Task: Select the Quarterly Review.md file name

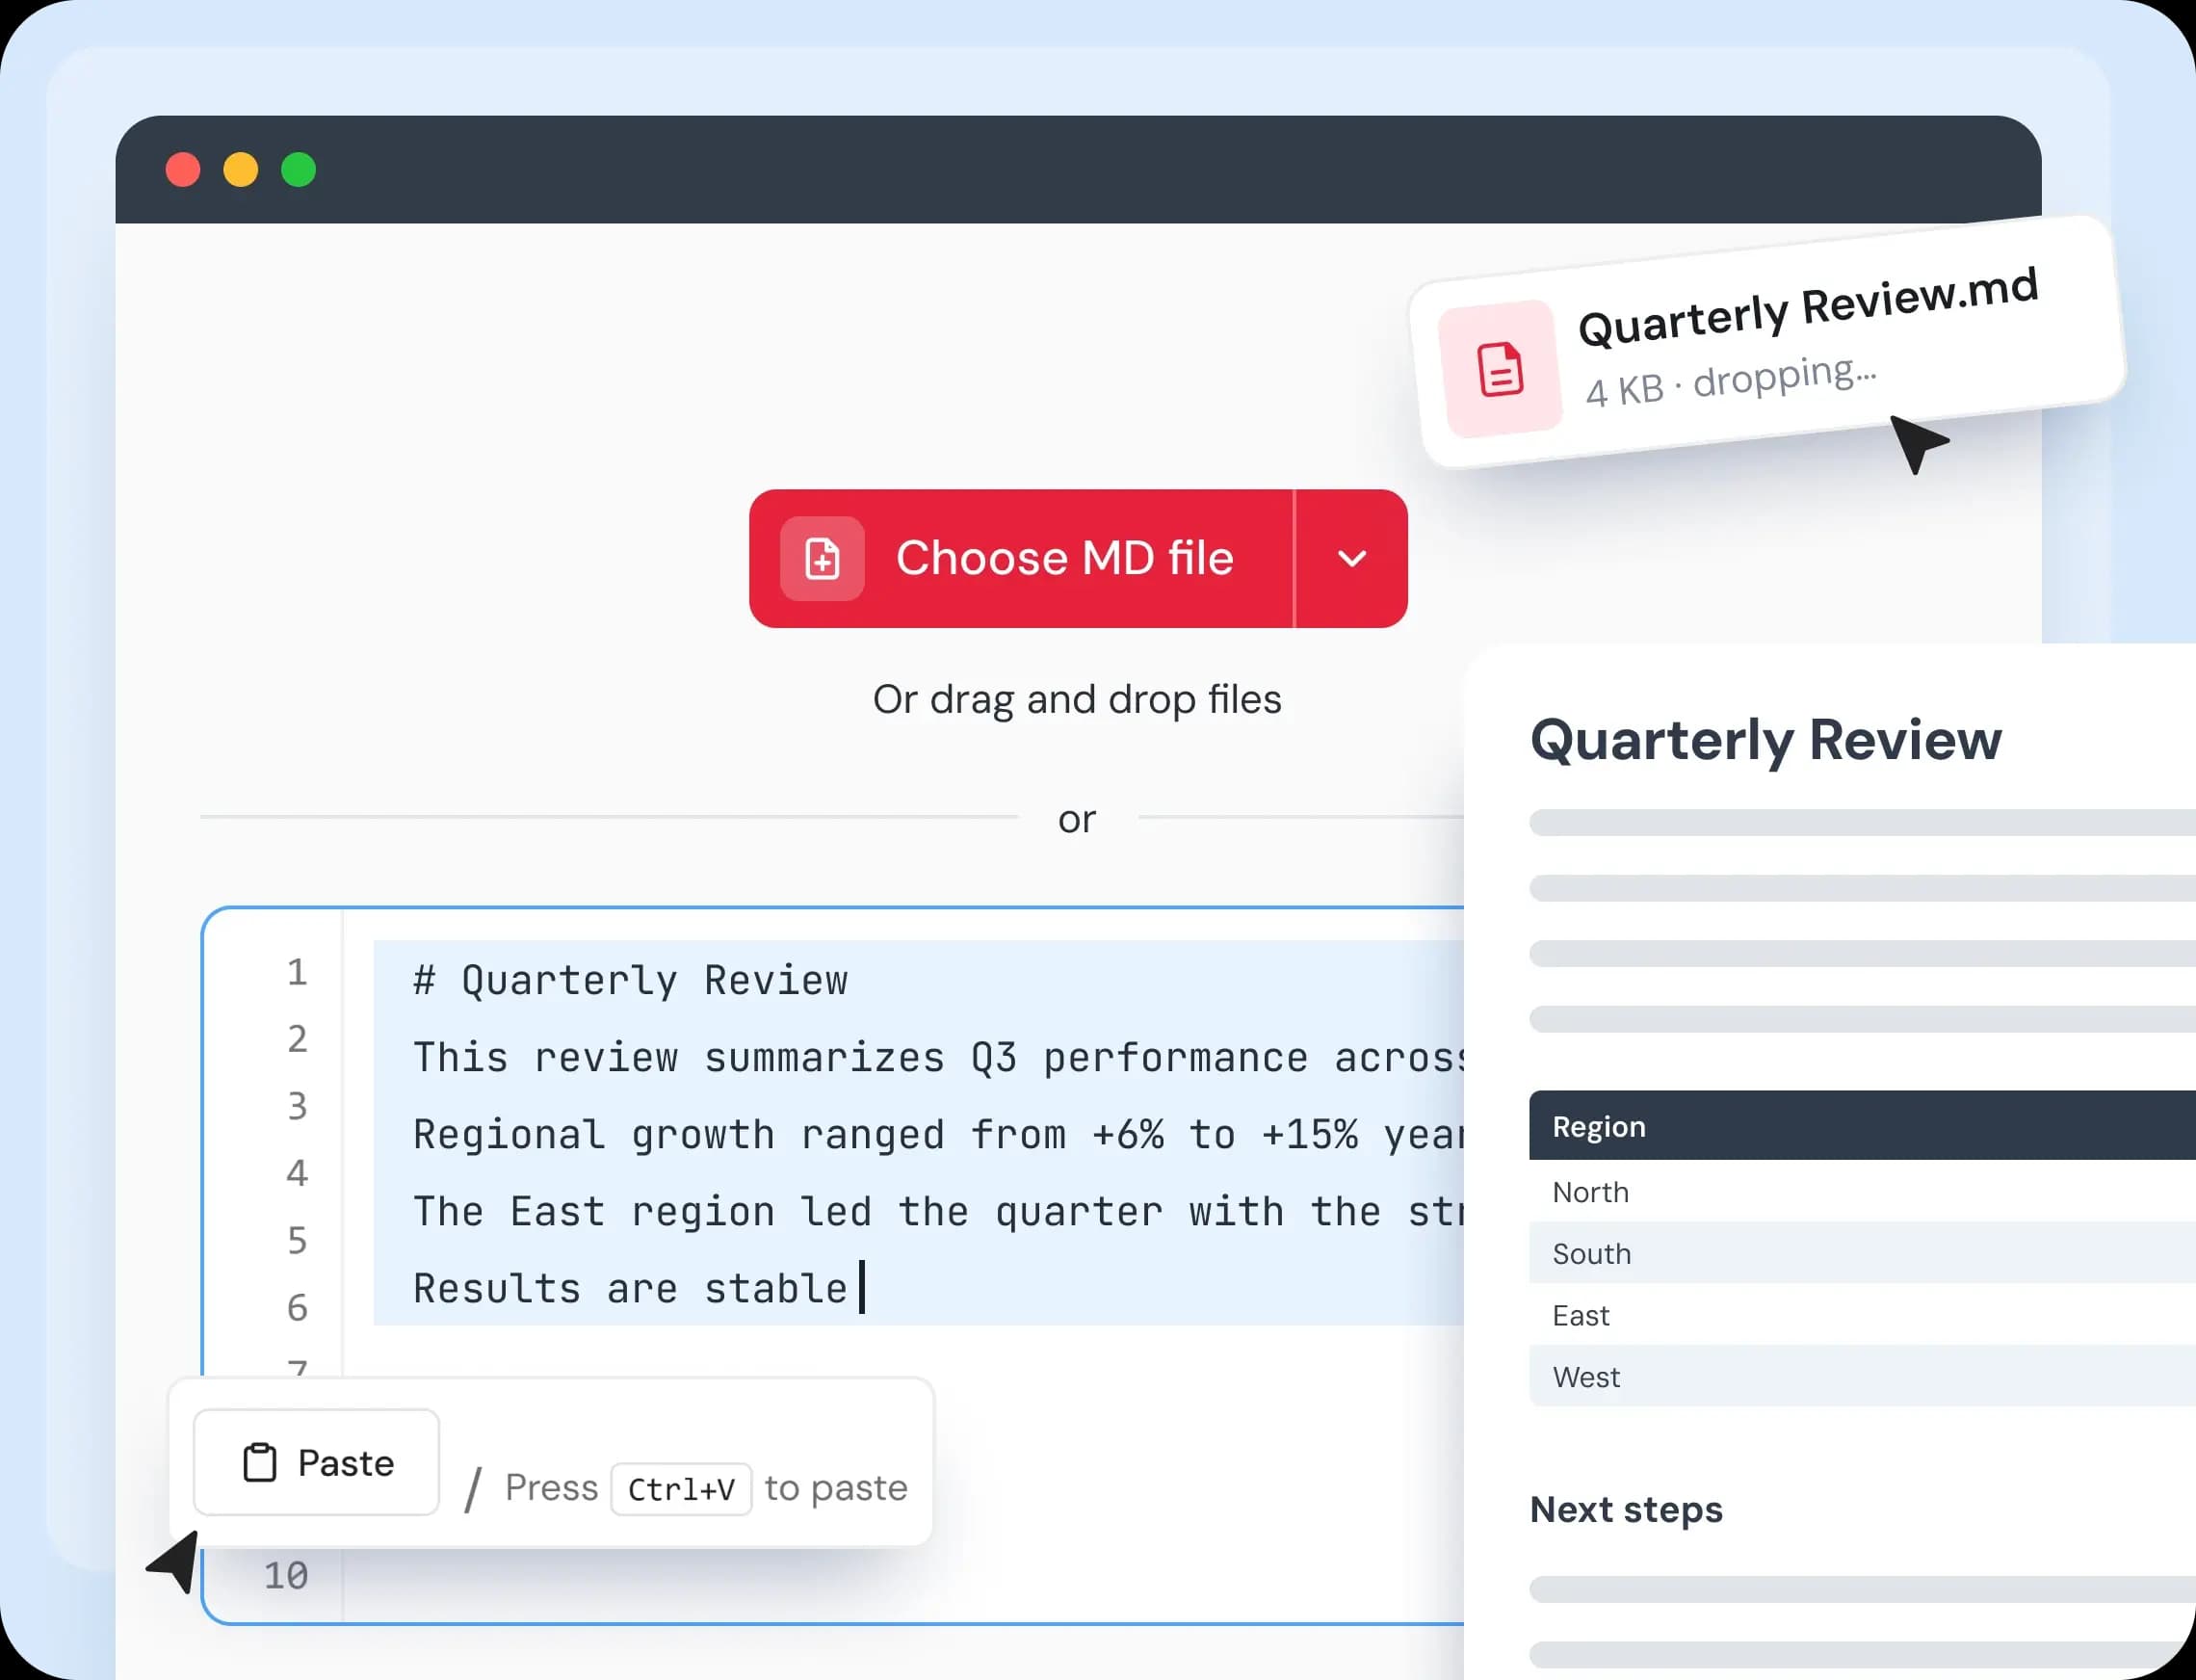Action: tap(1808, 306)
